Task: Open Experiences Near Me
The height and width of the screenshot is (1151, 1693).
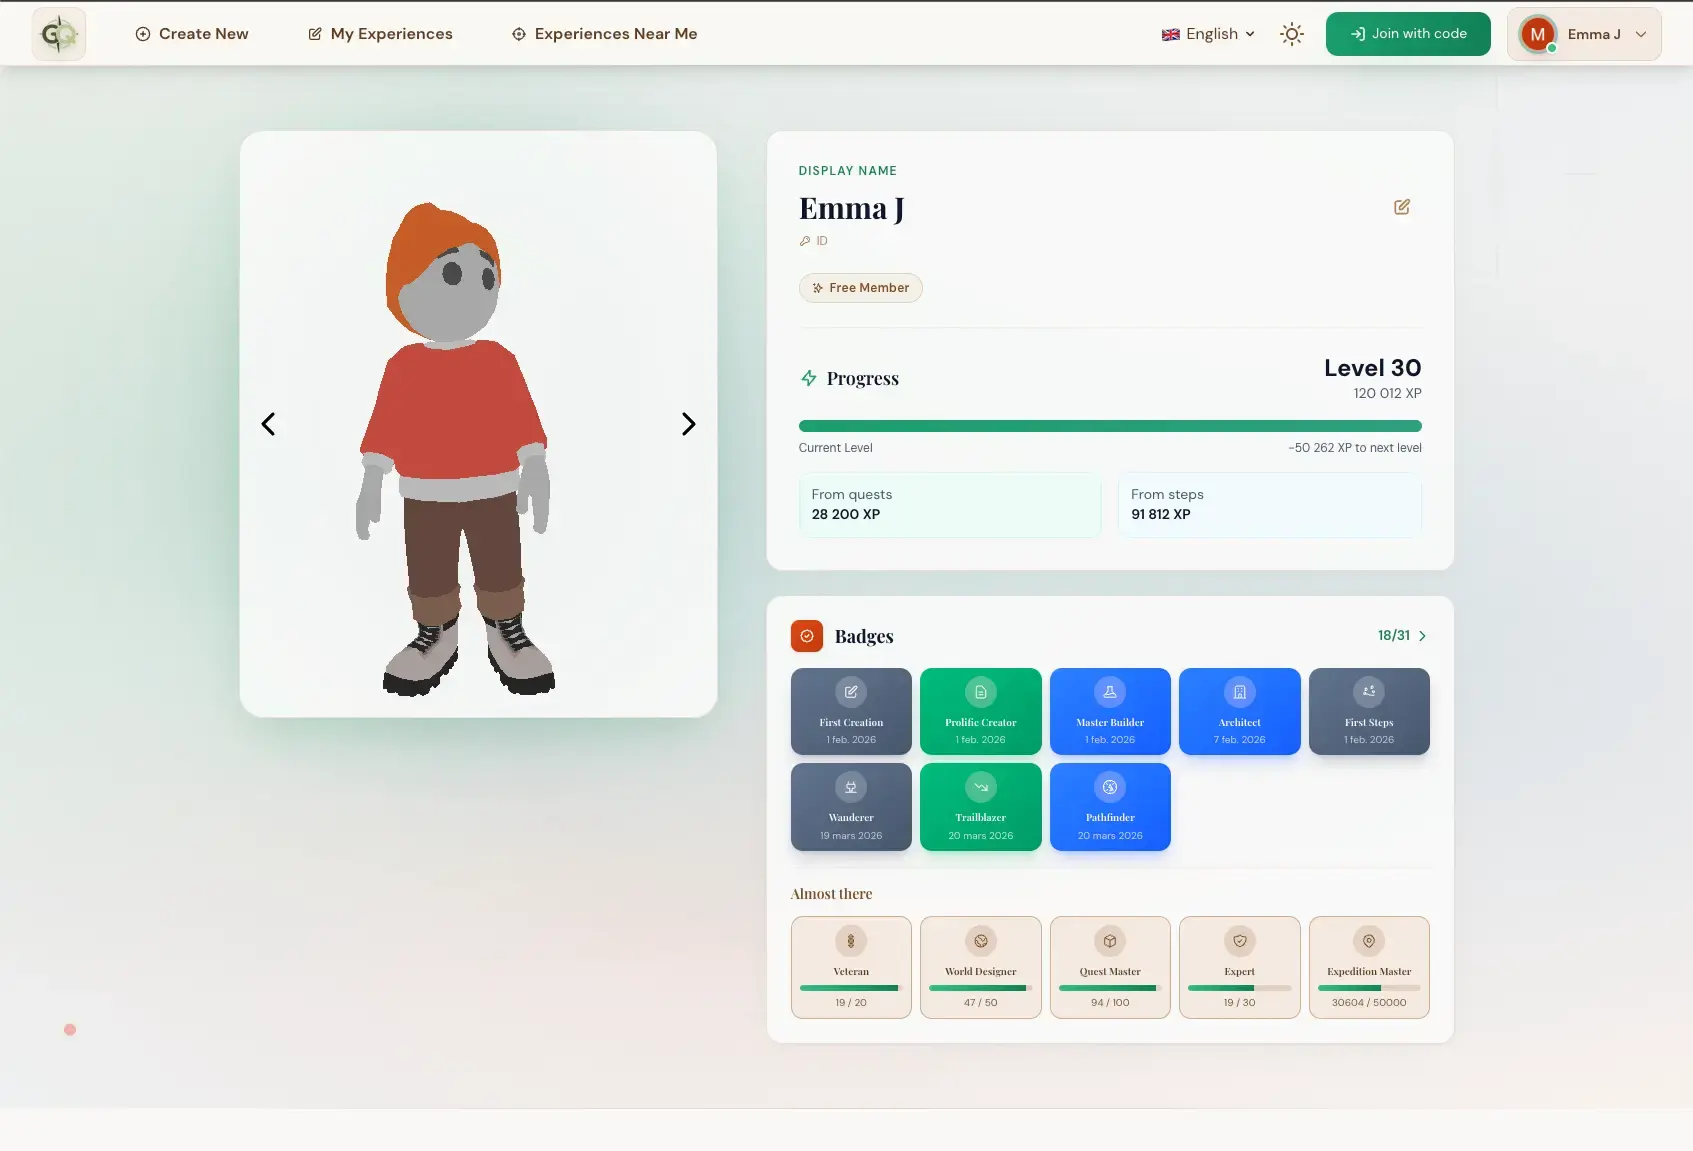Action: tap(604, 34)
